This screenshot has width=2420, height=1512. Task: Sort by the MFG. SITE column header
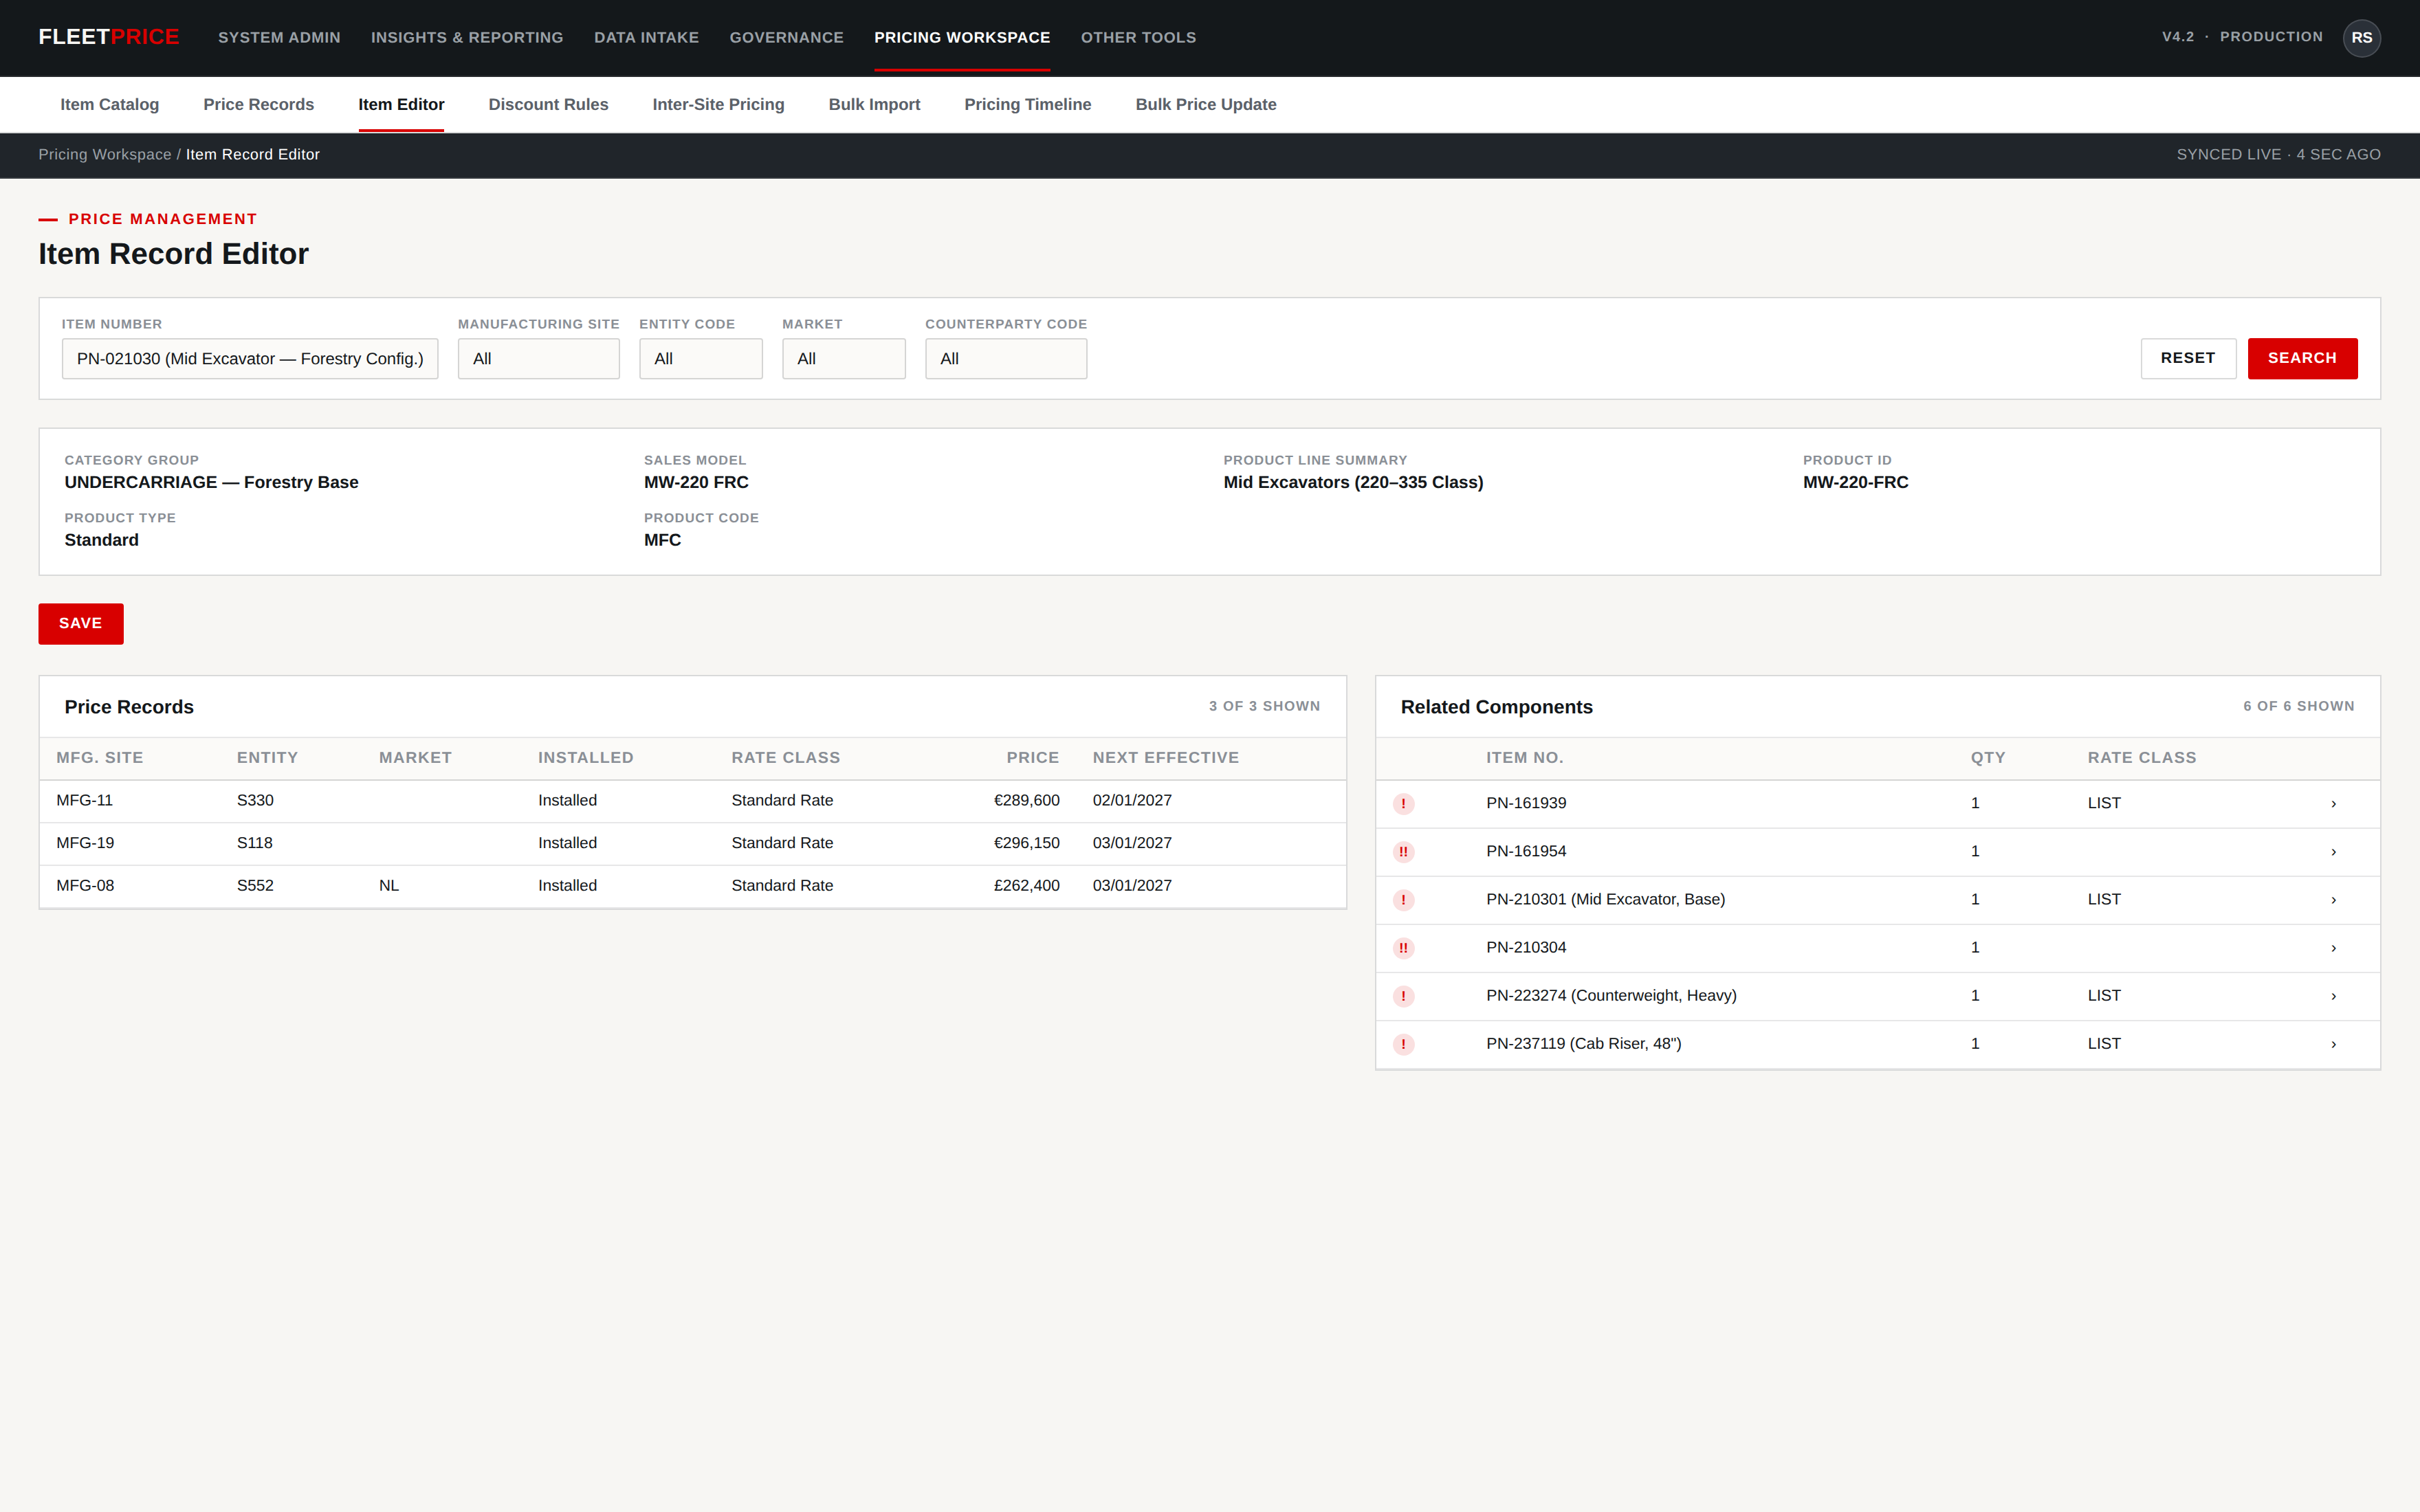(100, 758)
